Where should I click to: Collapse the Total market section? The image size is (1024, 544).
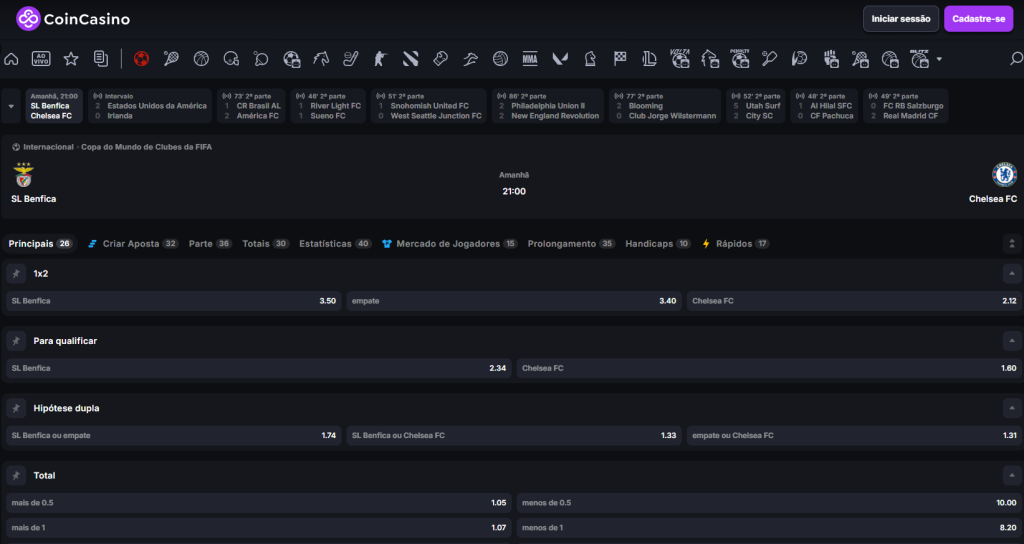point(1012,475)
